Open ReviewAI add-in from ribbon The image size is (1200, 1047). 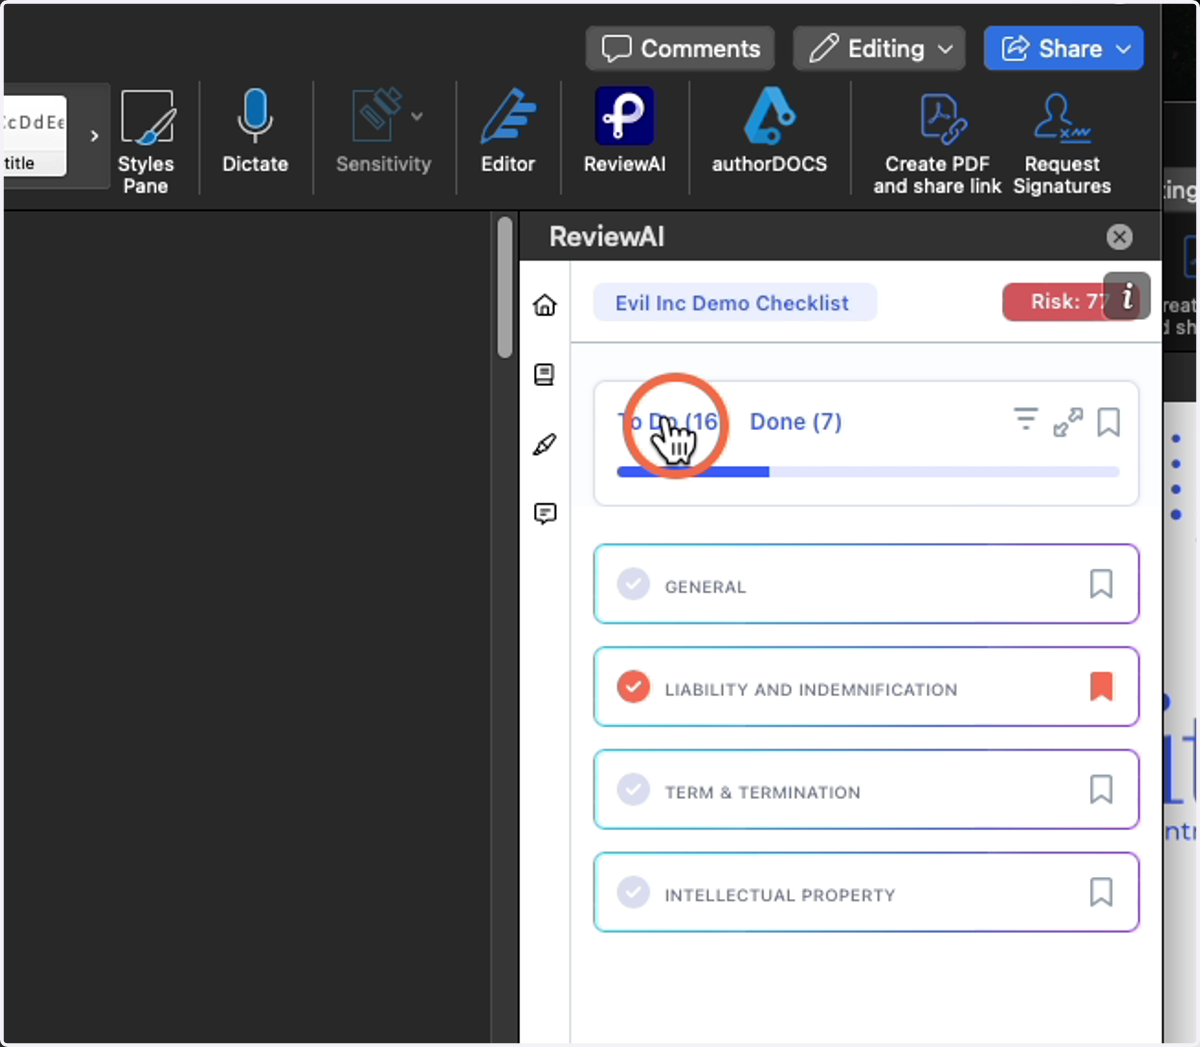pos(624,131)
